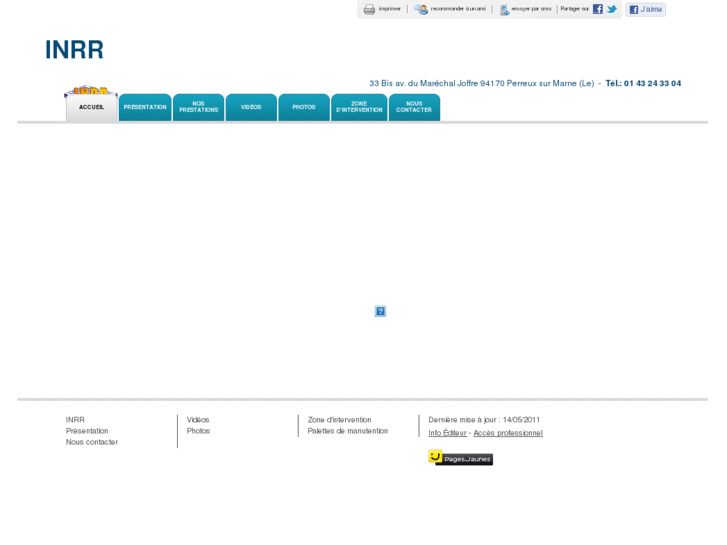Share the page on Twitter
The height and width of the screenshot is (545, 727).
pyautogui.click(x=612, y=9)
